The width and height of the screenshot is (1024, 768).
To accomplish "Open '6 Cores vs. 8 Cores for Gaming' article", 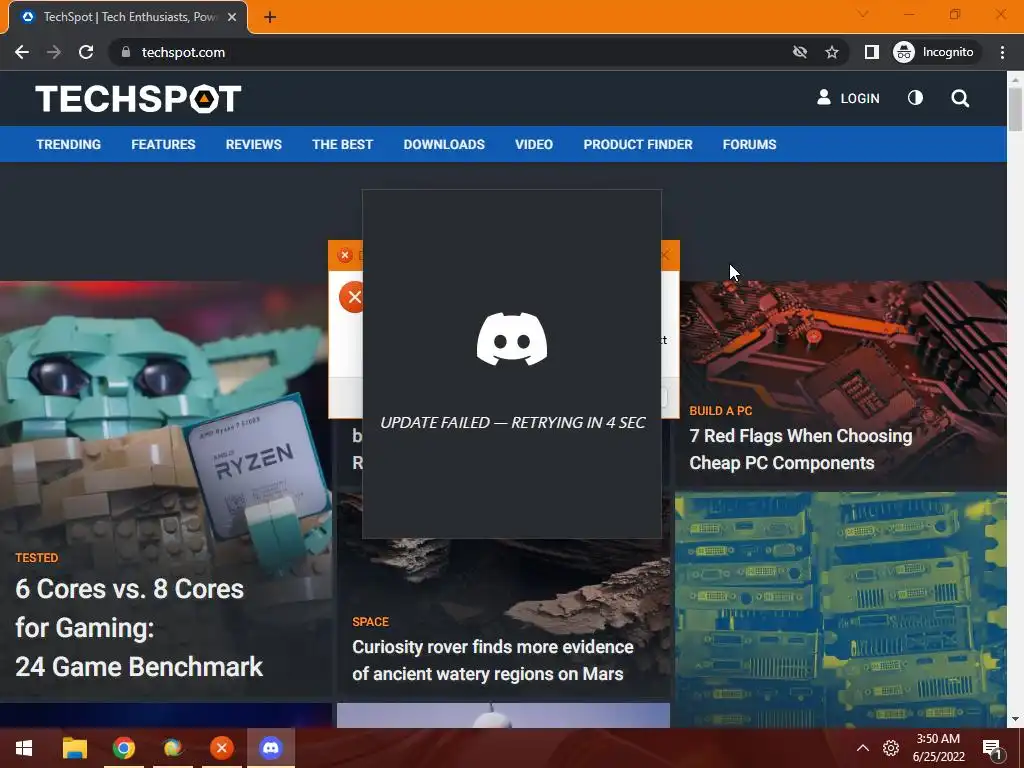I will (138, 628).
